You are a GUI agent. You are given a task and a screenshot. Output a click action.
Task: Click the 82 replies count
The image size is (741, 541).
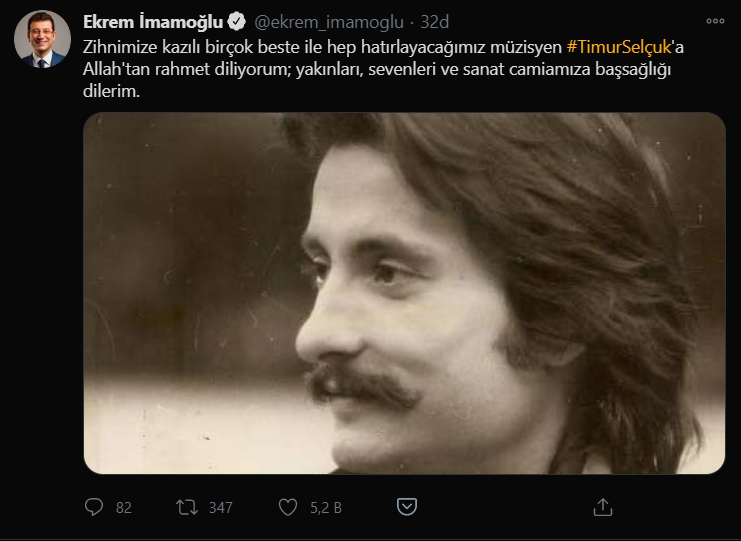pyautogui.click(x=124, y=507)
